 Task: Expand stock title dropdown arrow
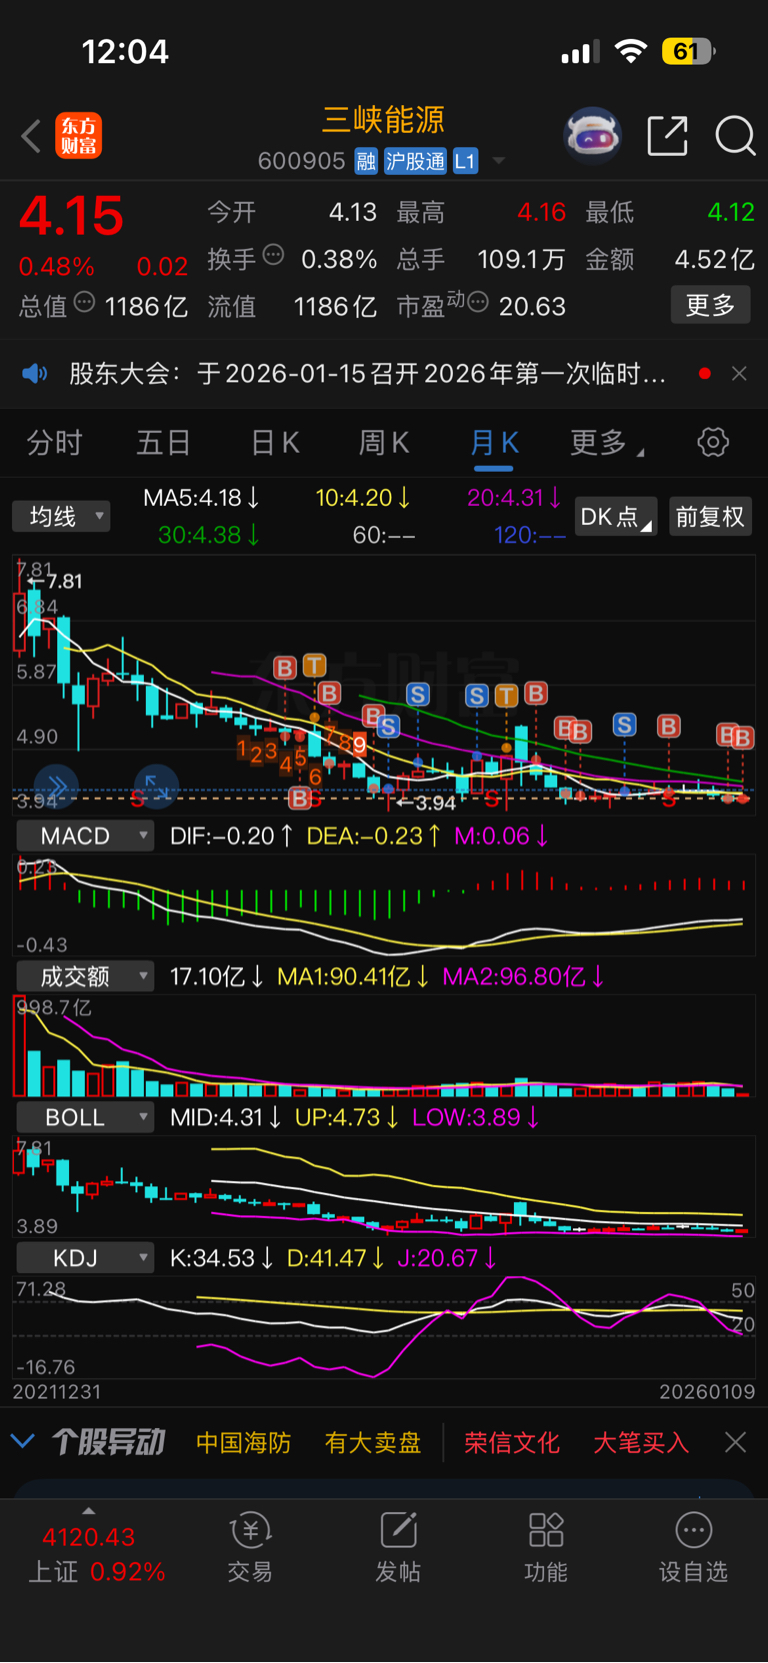tap(498, 161)
